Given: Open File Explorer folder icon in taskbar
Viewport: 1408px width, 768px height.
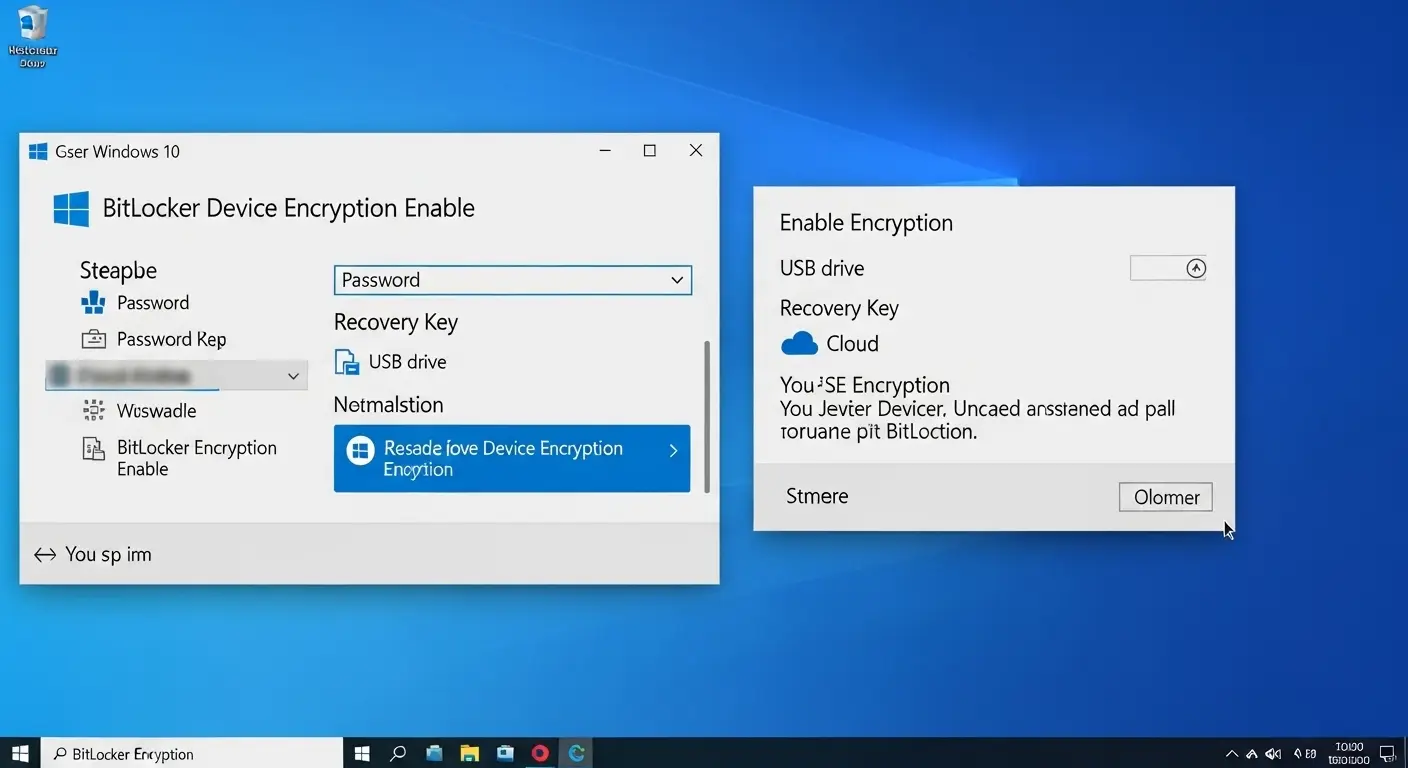Looking at the screenshot, I should click(469, 753).
